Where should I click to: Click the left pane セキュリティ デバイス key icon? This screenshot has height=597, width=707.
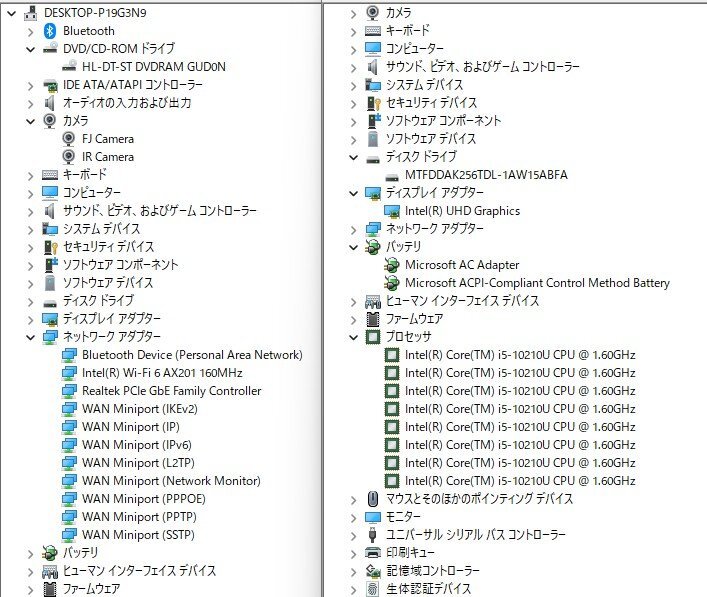[x=50, y=247]
